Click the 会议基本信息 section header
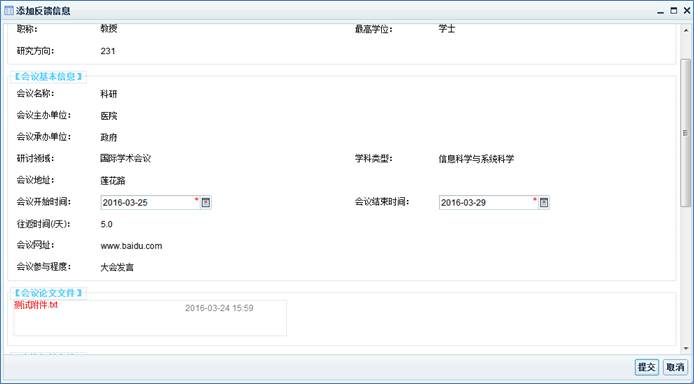Viewport: 694px width, 384px height. (x=47, y=77)
